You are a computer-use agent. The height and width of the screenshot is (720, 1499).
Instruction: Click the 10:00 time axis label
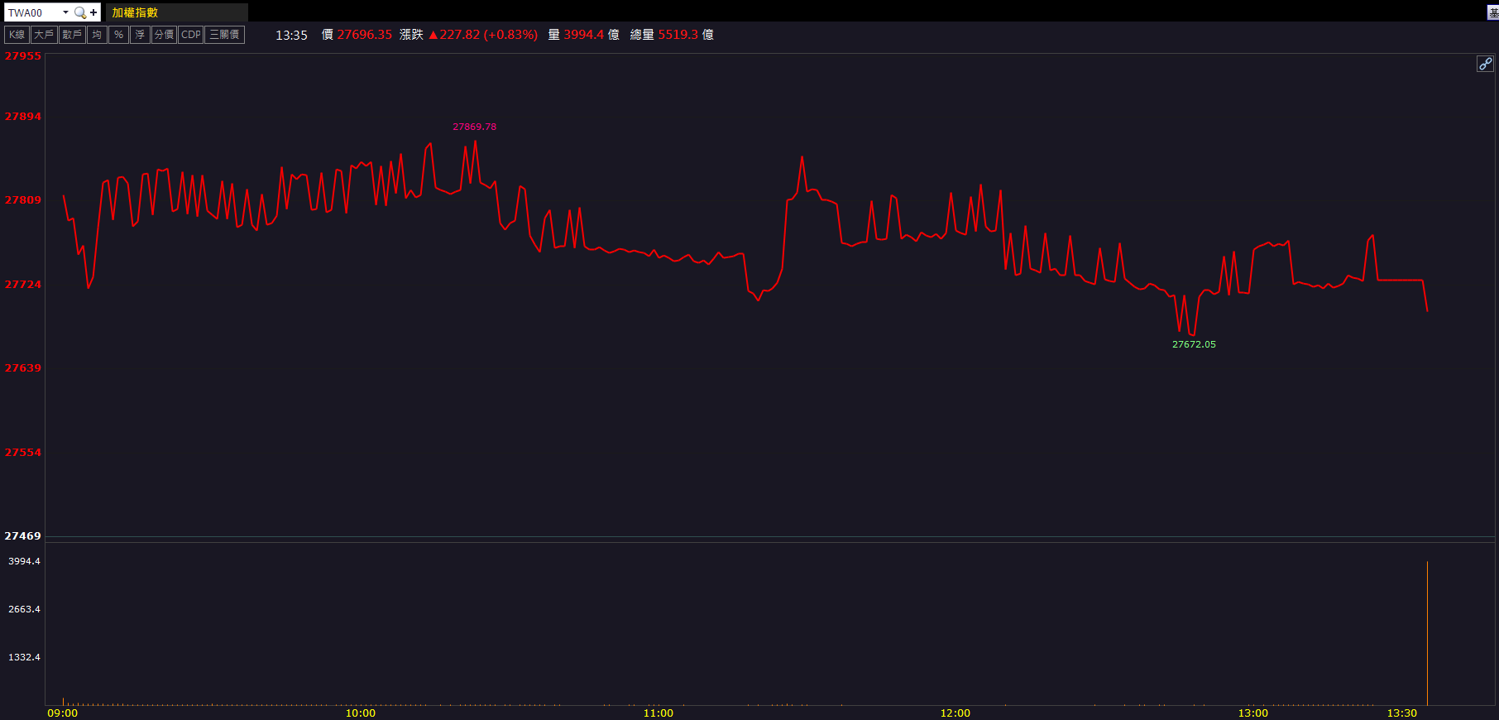(360, 713)
